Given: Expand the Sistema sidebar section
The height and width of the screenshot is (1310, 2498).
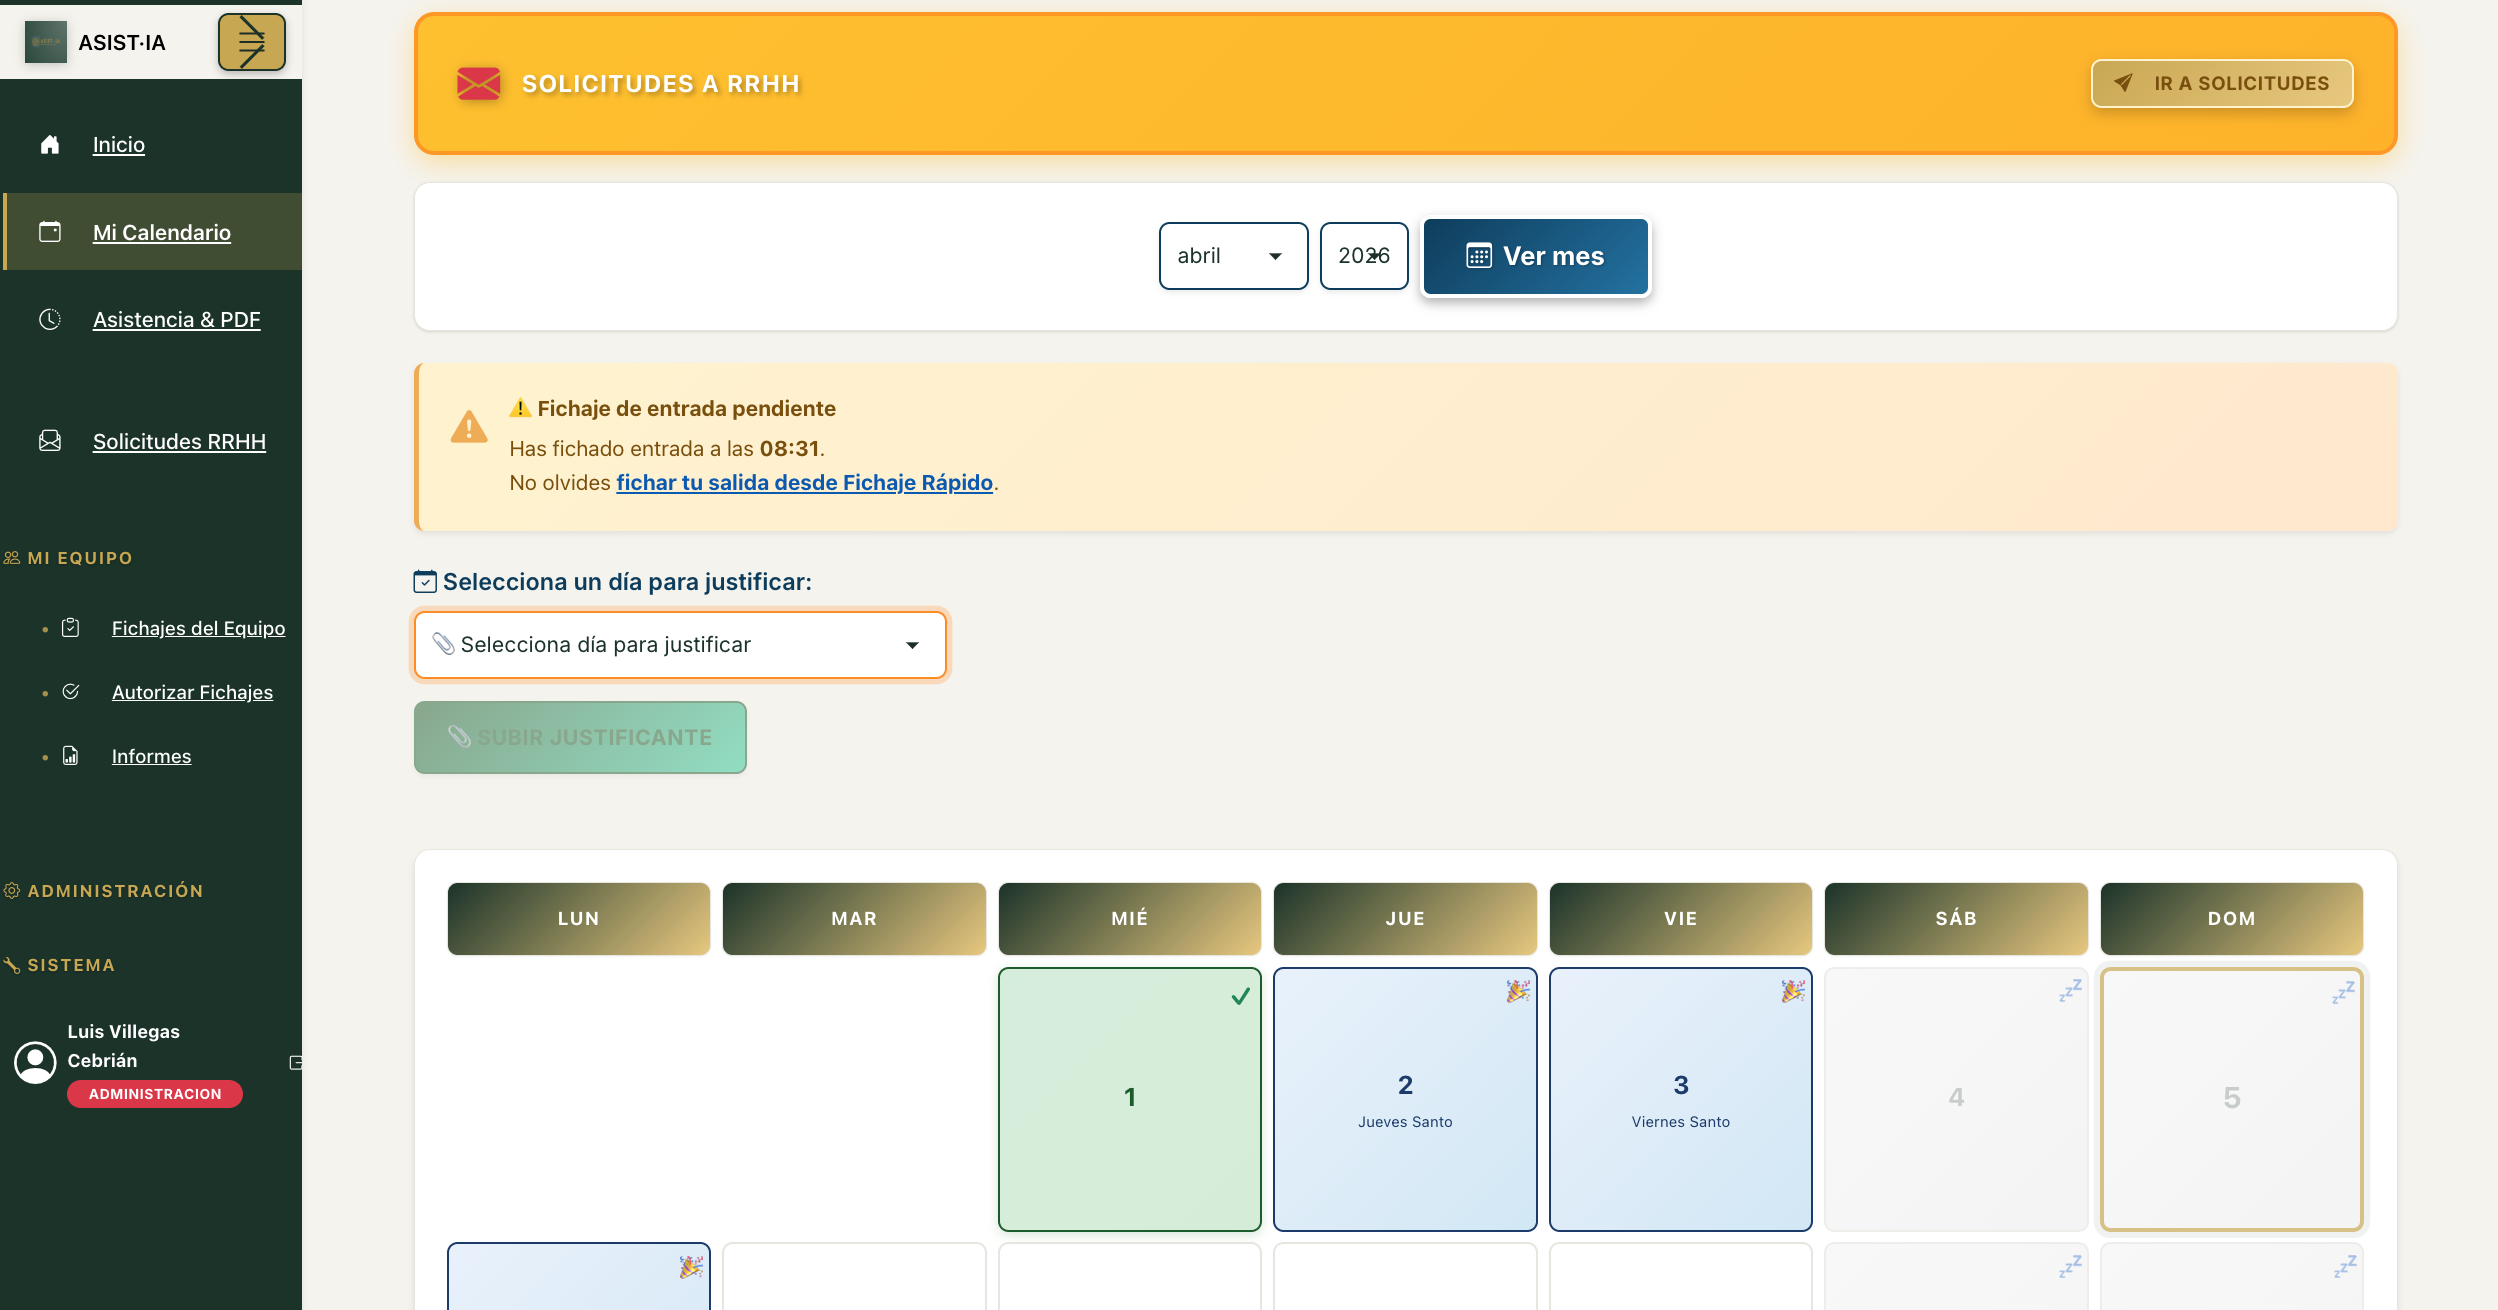Looking at the screenshot, I should [x=71, y=965].
